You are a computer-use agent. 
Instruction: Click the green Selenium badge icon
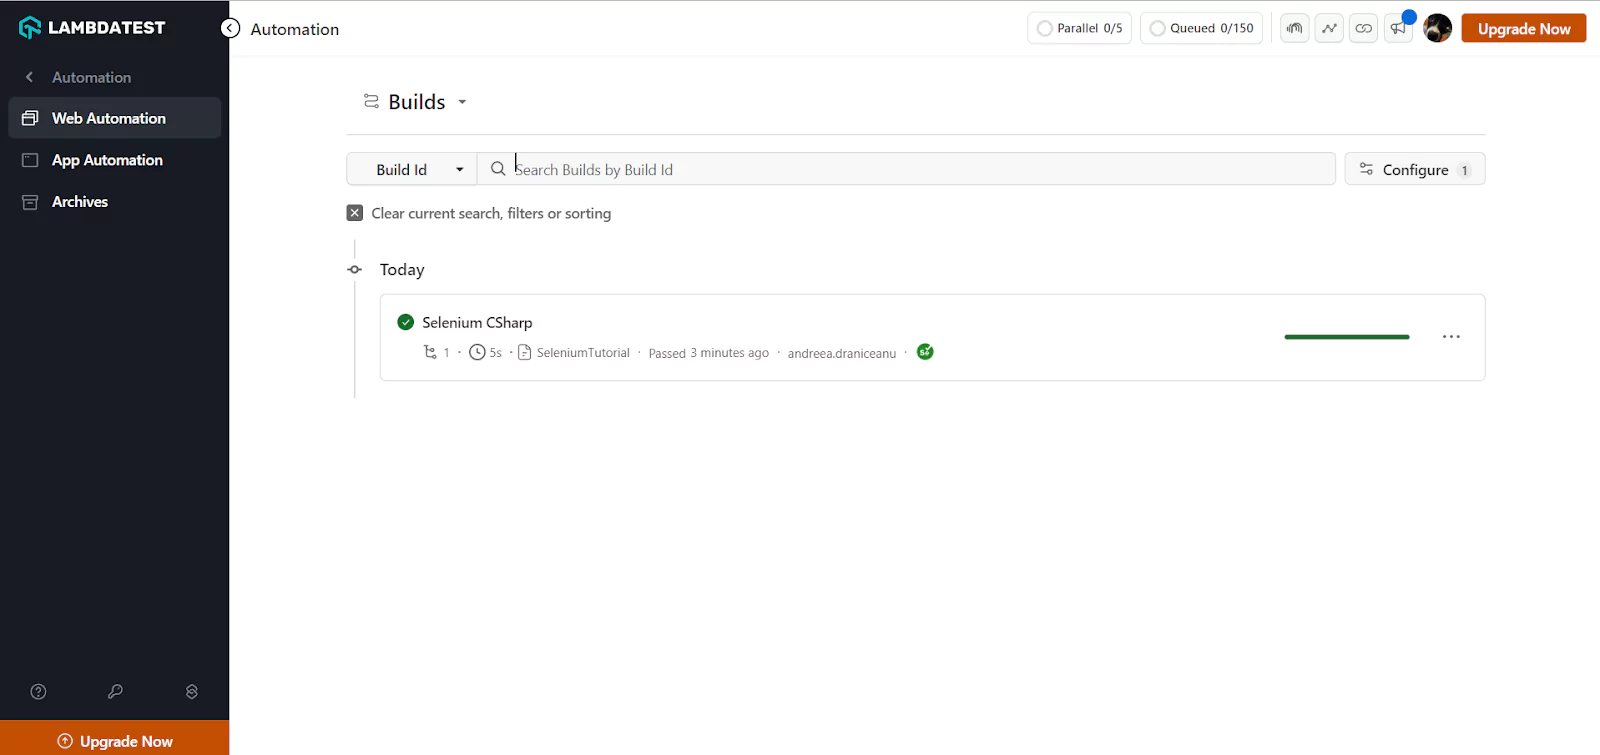[925, 352]
